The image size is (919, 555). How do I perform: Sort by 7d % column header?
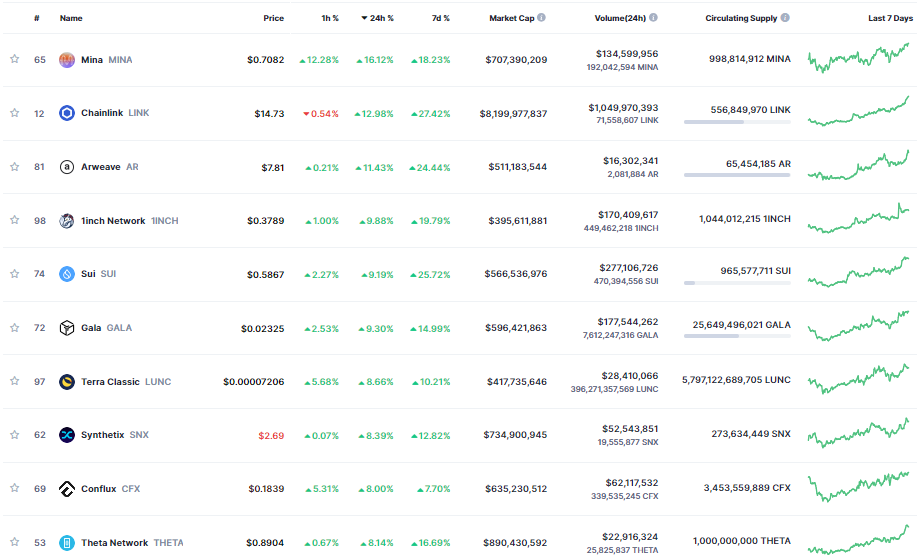(x=441, y=18)
